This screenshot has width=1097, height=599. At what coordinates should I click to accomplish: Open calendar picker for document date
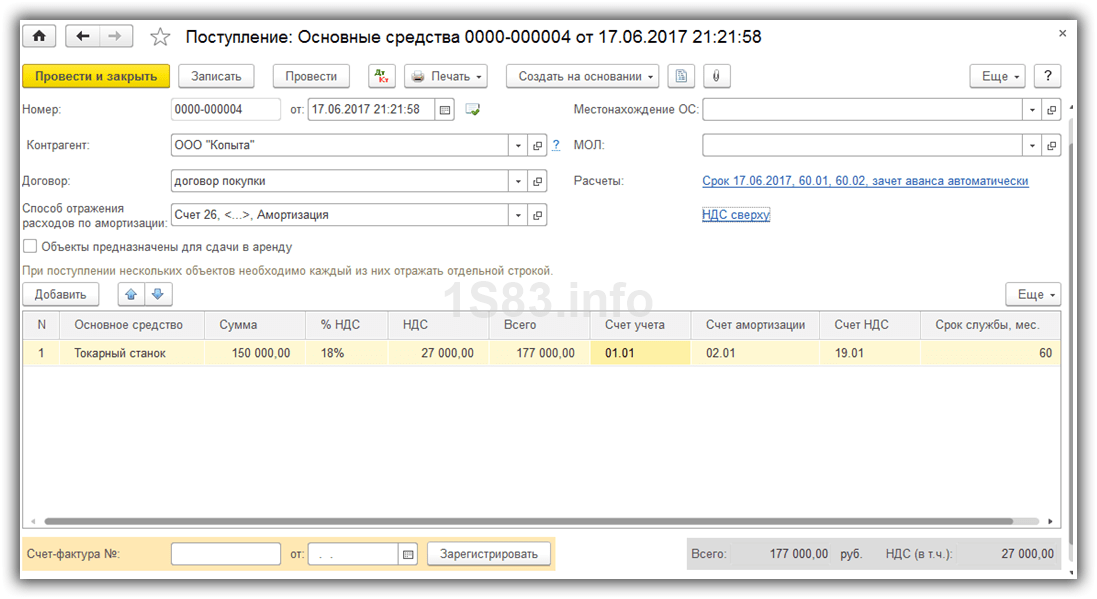(444, 110)
